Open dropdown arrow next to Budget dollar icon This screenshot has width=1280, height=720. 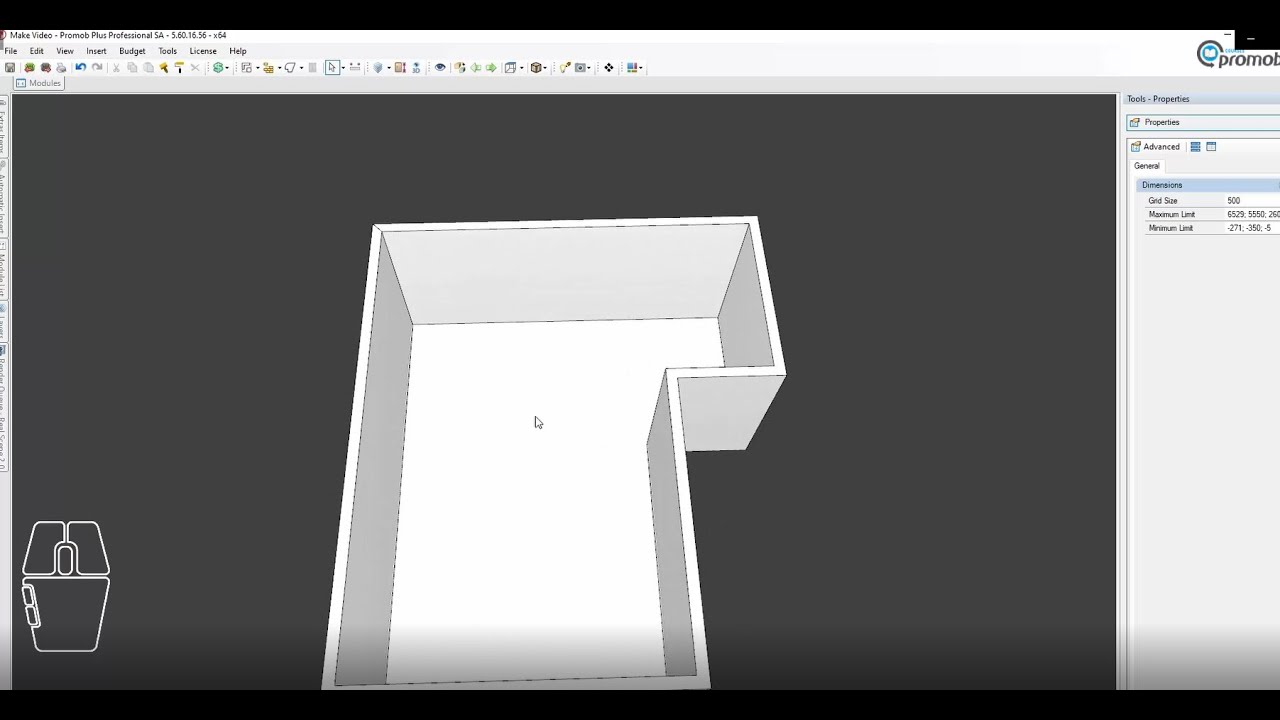pos(227,68)
